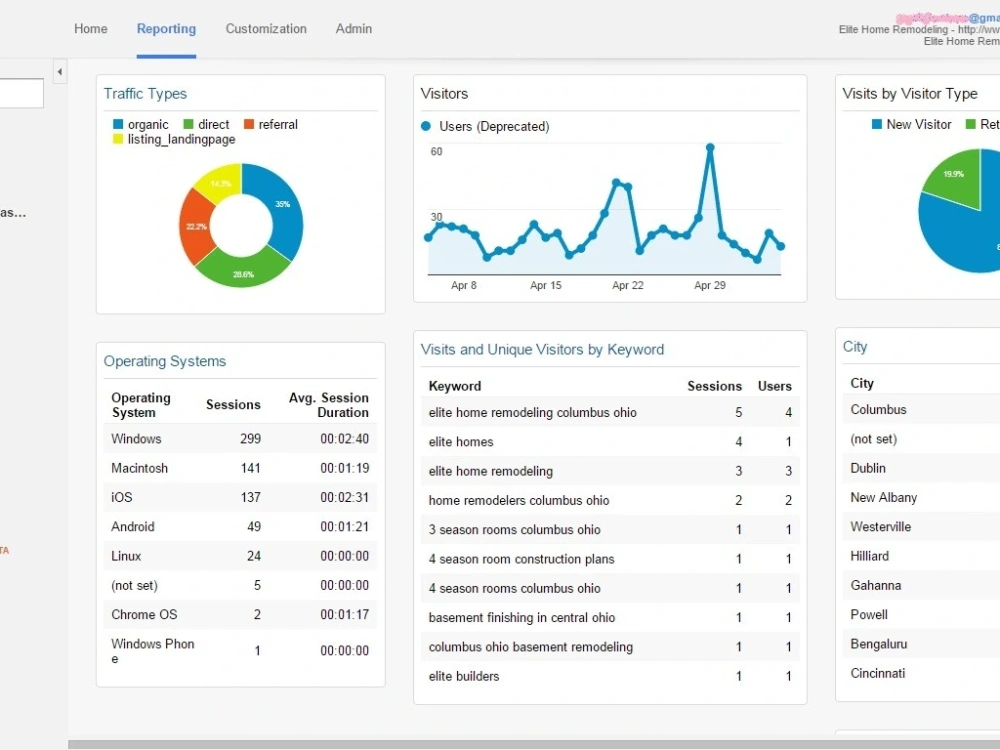The image size is (1000, 750).
Task: Click keyword 'elite homes'
Action: (461, 442)
